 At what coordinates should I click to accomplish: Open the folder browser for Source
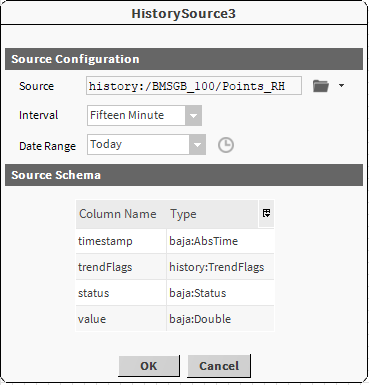pos(321,86)
